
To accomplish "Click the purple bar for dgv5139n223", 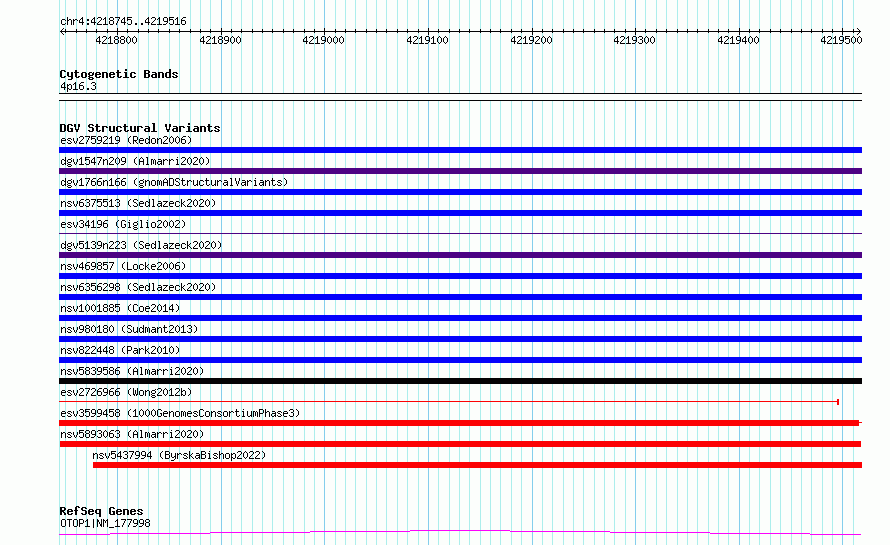I will (x=460, y=255).
